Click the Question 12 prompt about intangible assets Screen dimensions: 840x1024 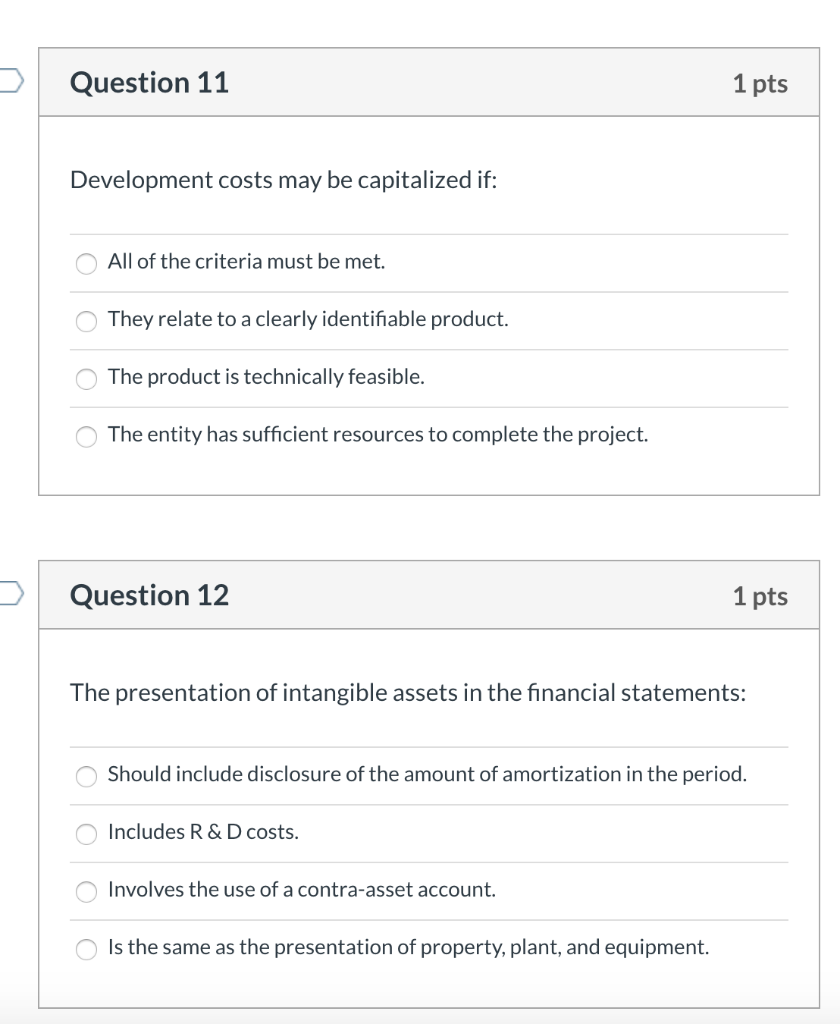(x=408, y=692)
